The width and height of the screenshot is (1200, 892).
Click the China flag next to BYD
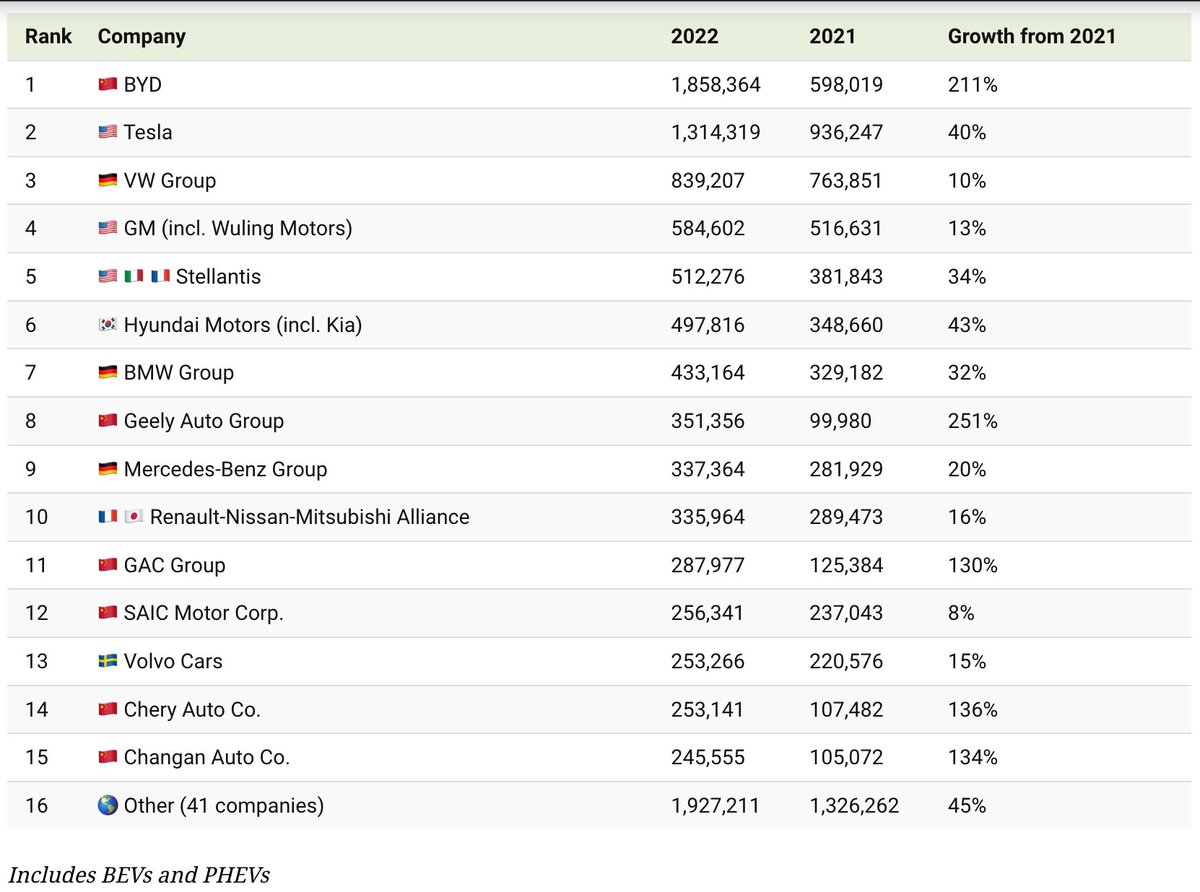[x=108, y=85]
